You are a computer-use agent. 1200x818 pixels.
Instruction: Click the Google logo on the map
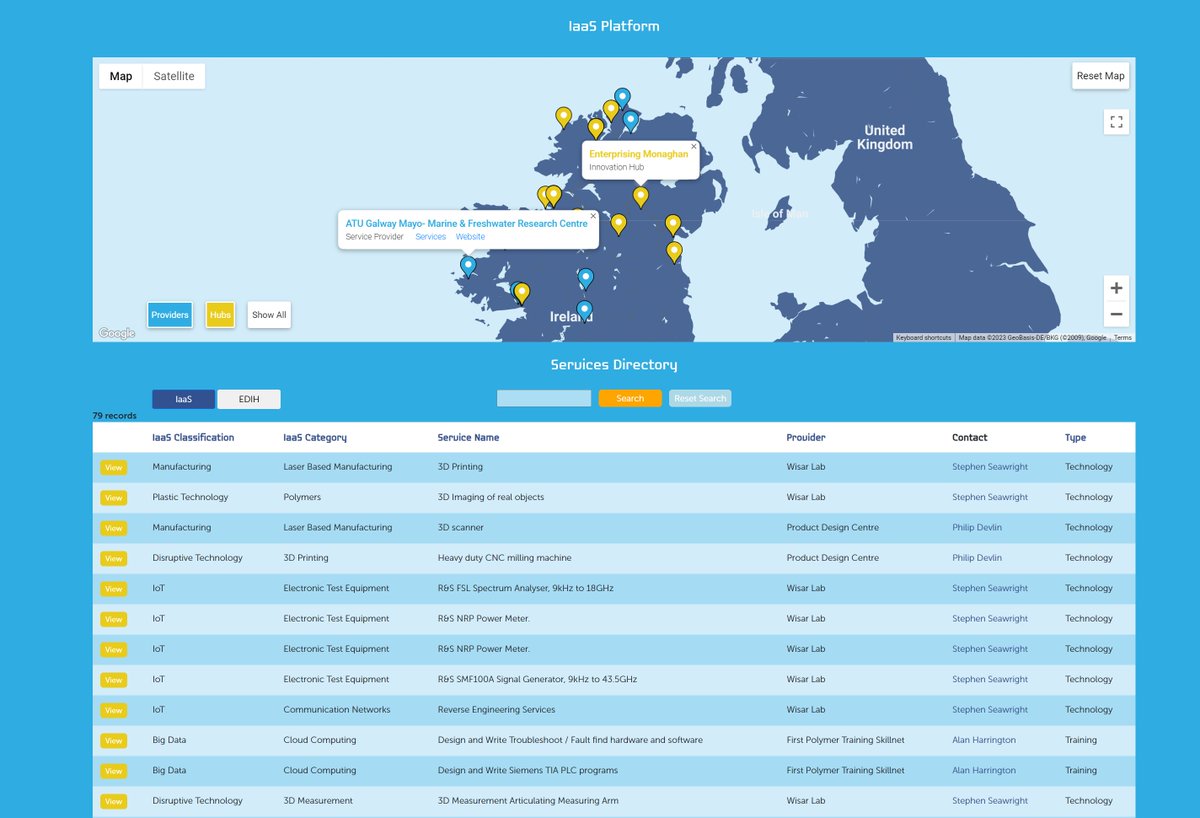(x=114, y=333)
